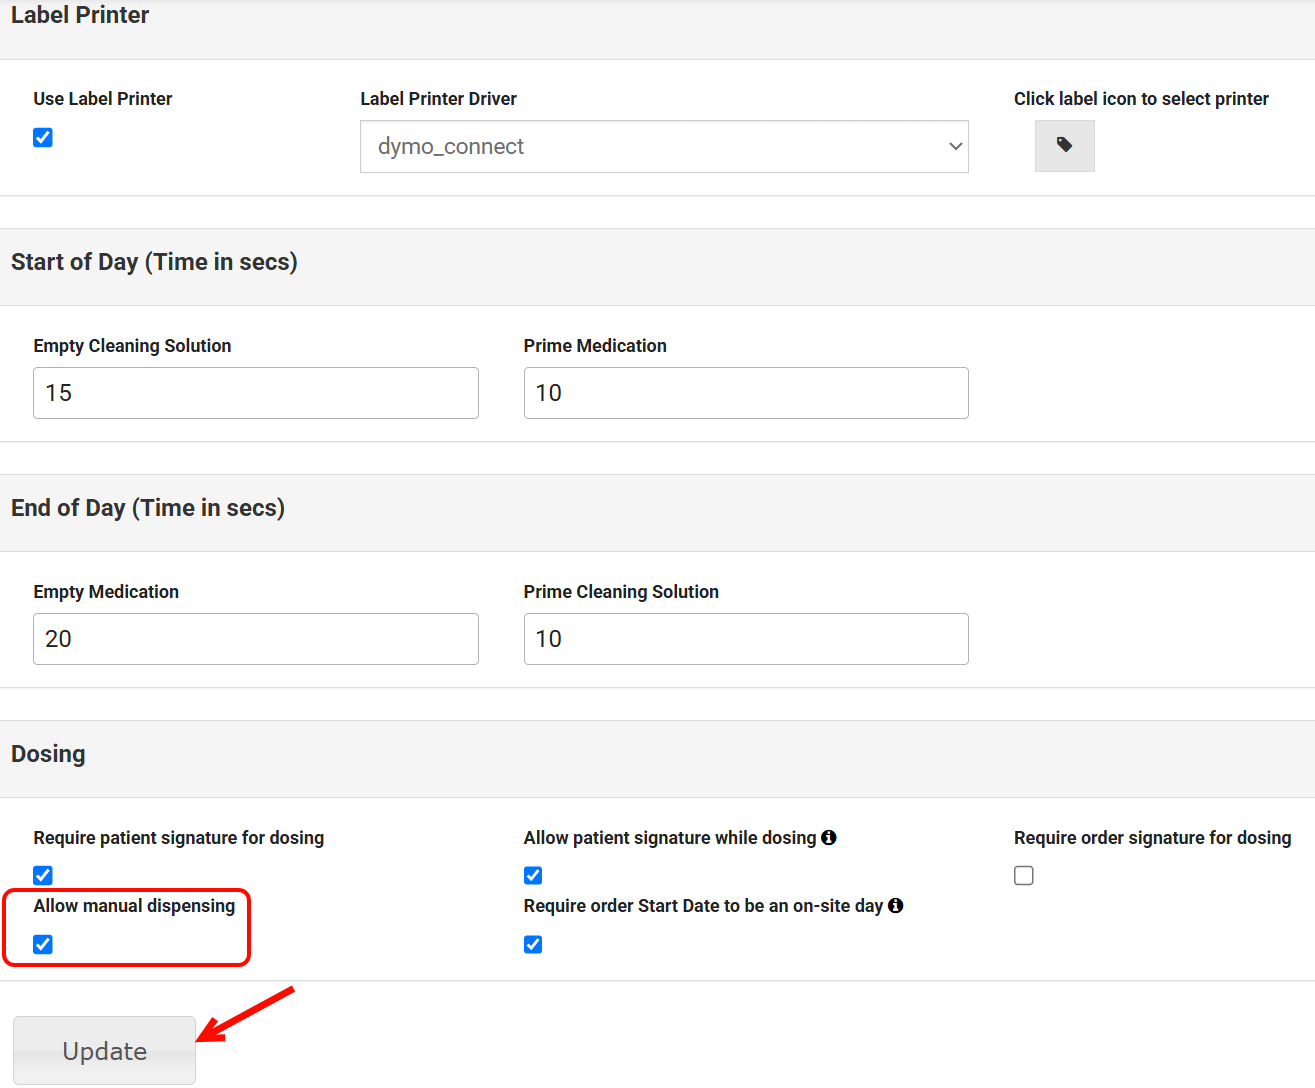1315x1088 pixels.
Task: Focus the Start of Day Prime Medication field
Action: (x=746, y=393)
